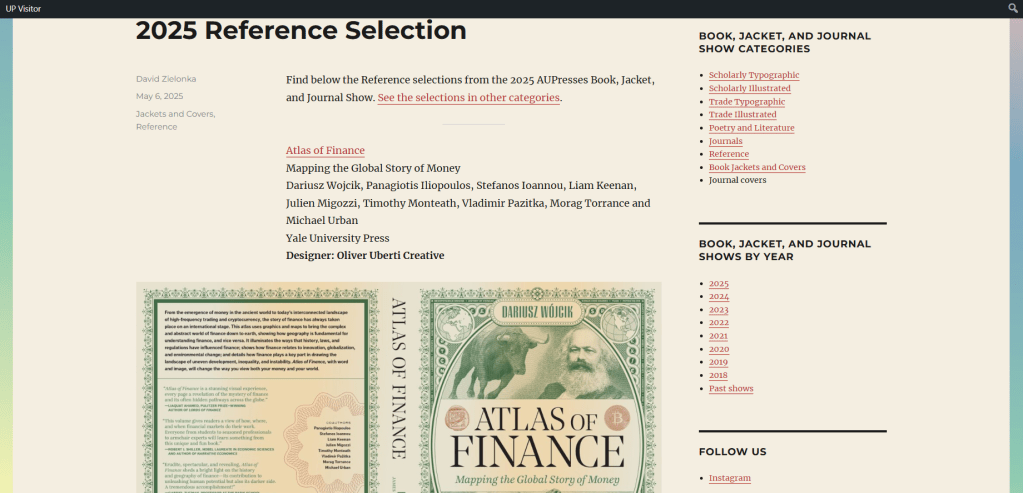Select Trade Typographic in sidebar
This screenshot has width=1023, height=493.
click(x=746, y=102)
